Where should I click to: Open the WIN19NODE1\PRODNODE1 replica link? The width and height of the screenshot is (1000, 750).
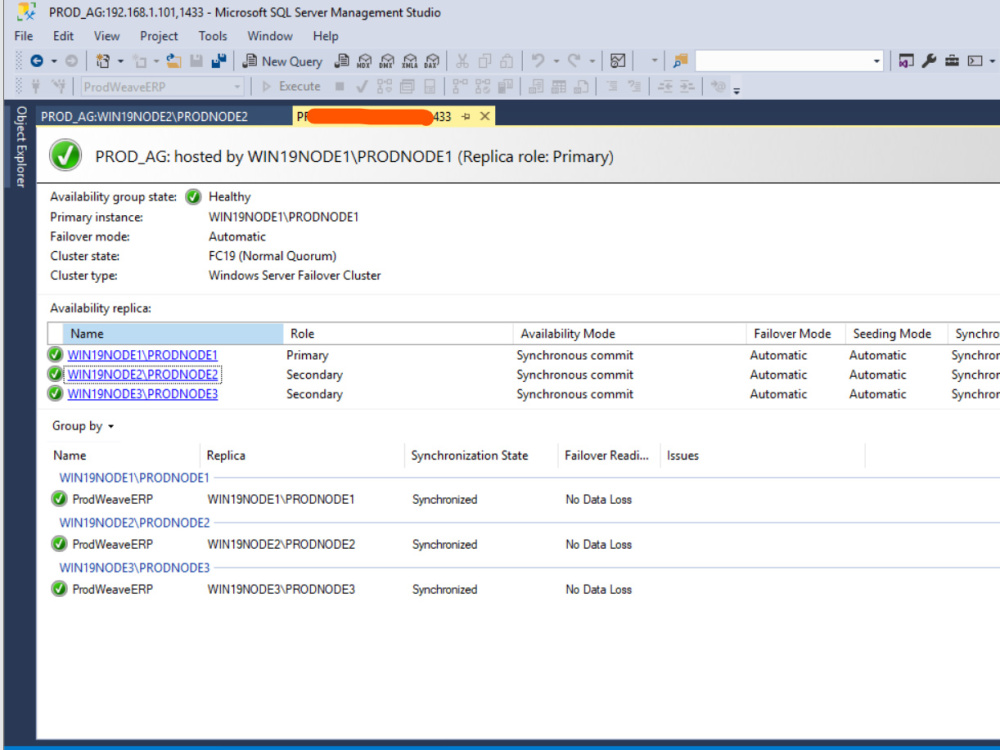point(142,355)
